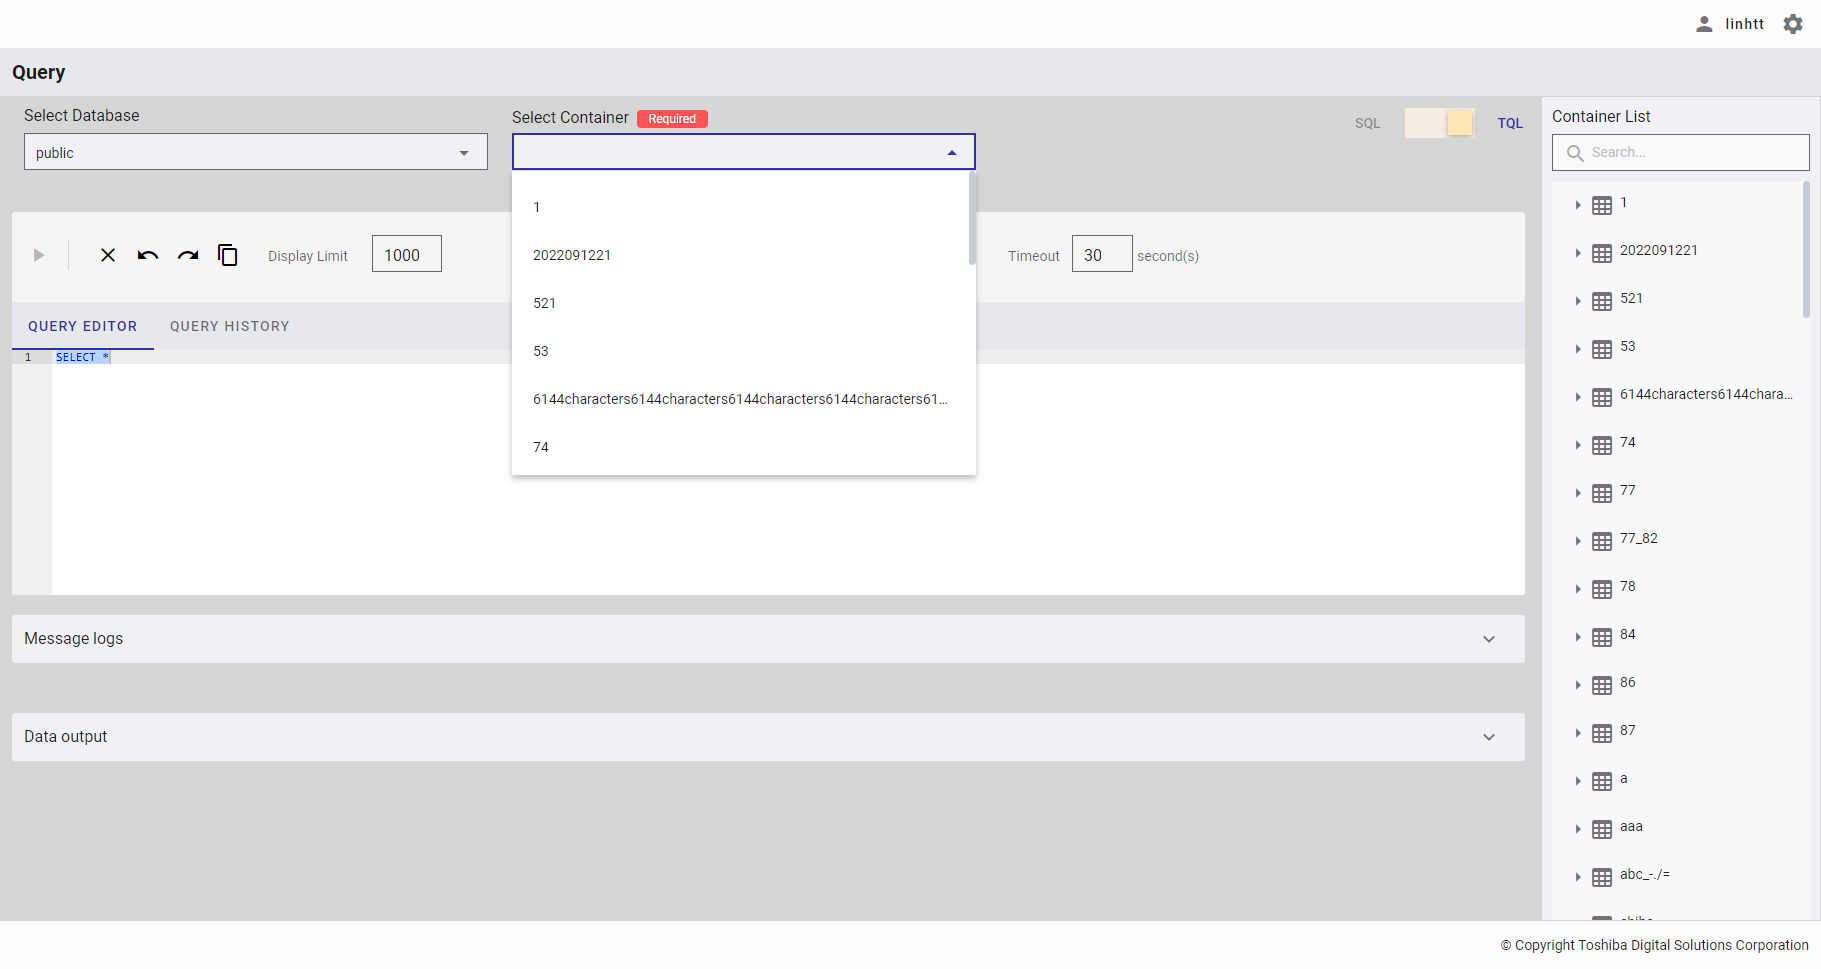1821x969 pixels.
Task: Open the Select Database dropdown
Action: point(255,152)
